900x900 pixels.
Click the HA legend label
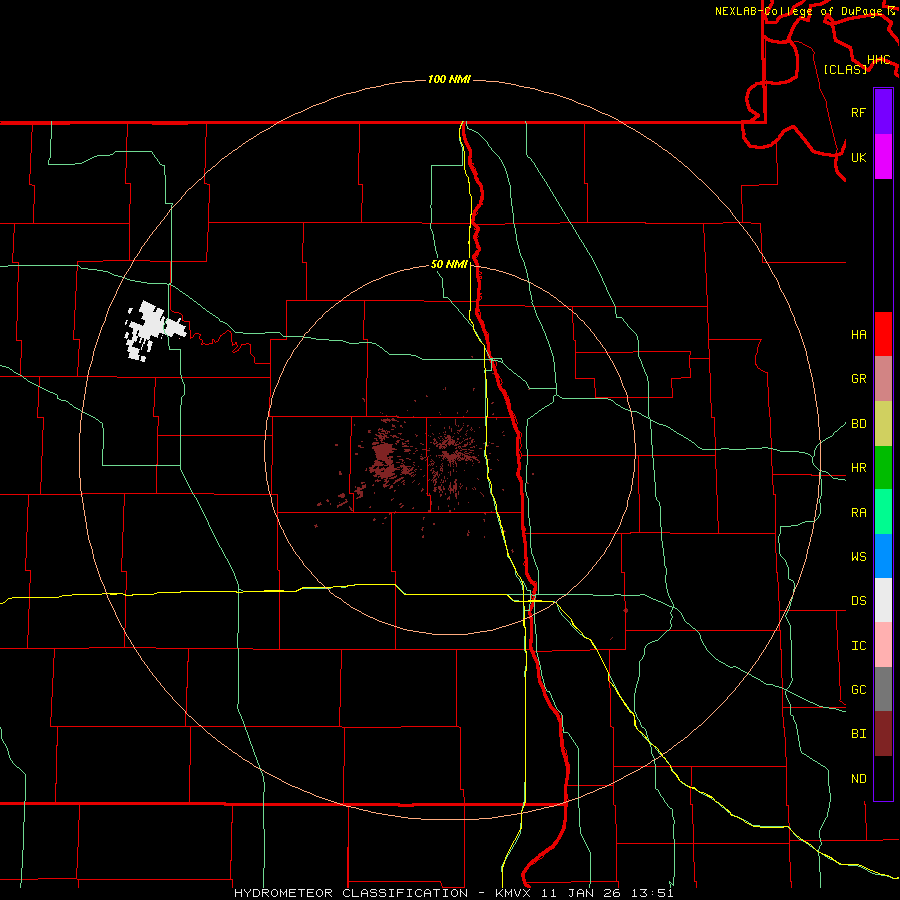point(858,334)
